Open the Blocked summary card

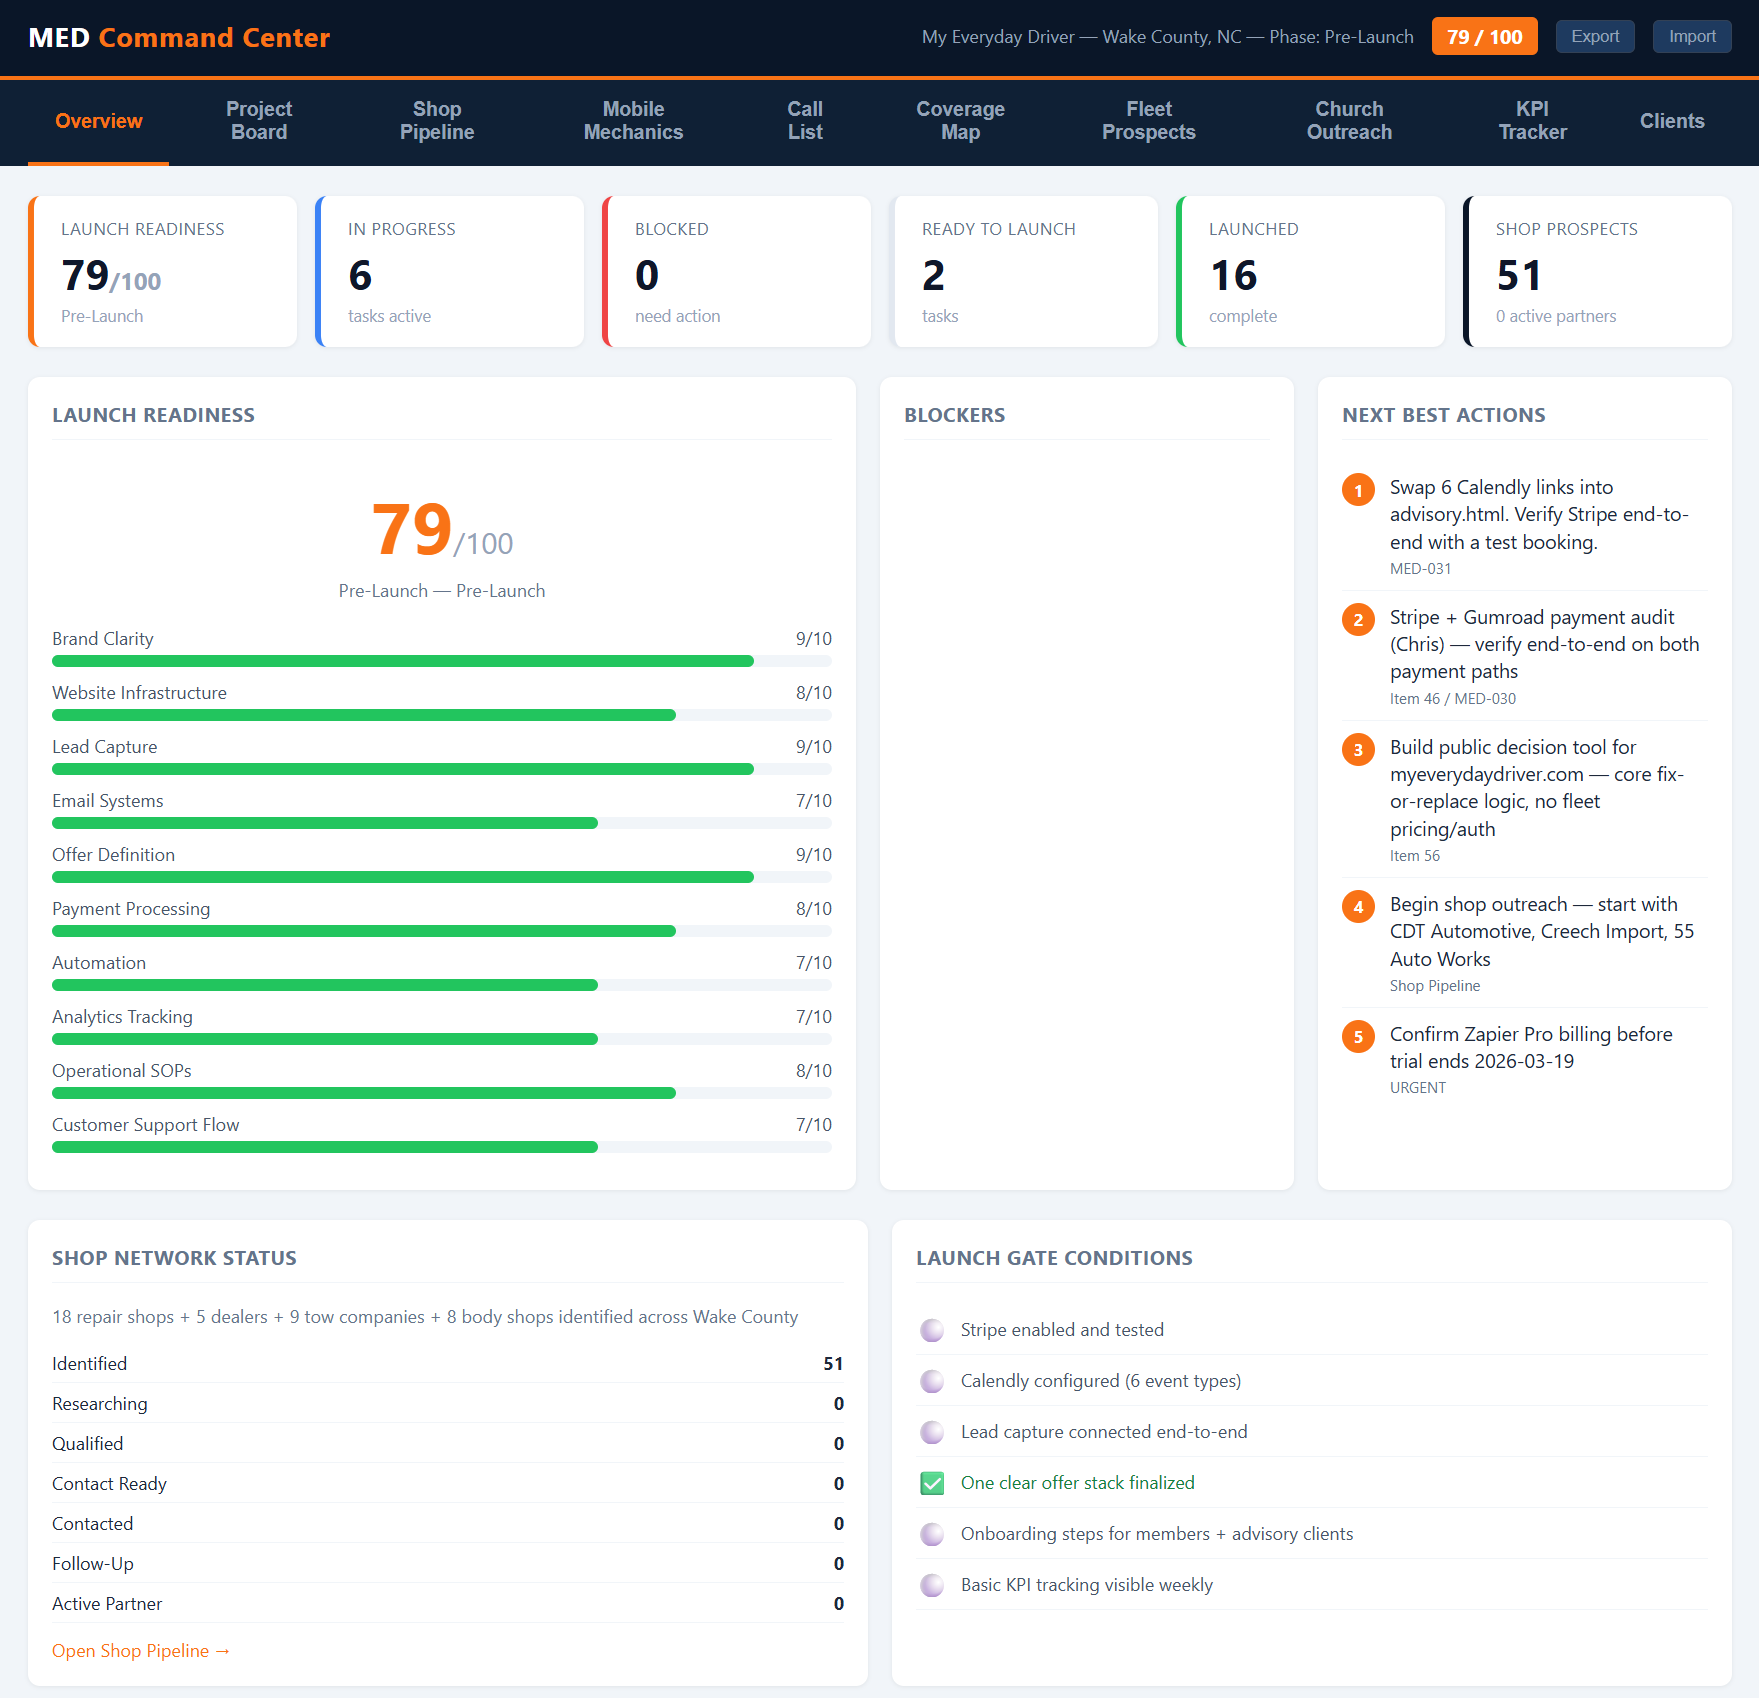(737, 272)
